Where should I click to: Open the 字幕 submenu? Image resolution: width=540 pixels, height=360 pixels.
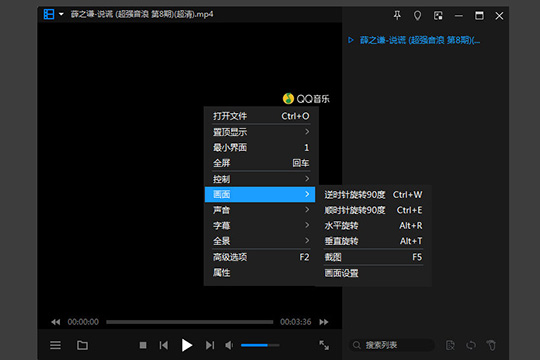coord(260,226)
